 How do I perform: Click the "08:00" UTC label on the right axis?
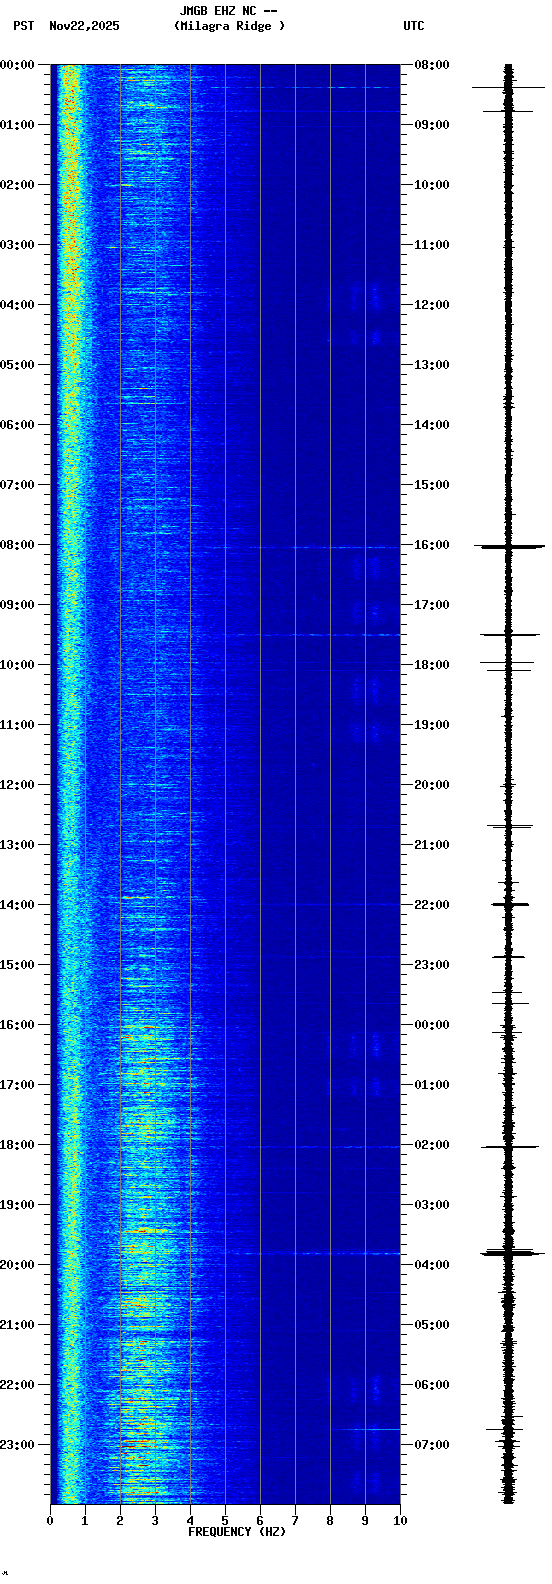432,65
